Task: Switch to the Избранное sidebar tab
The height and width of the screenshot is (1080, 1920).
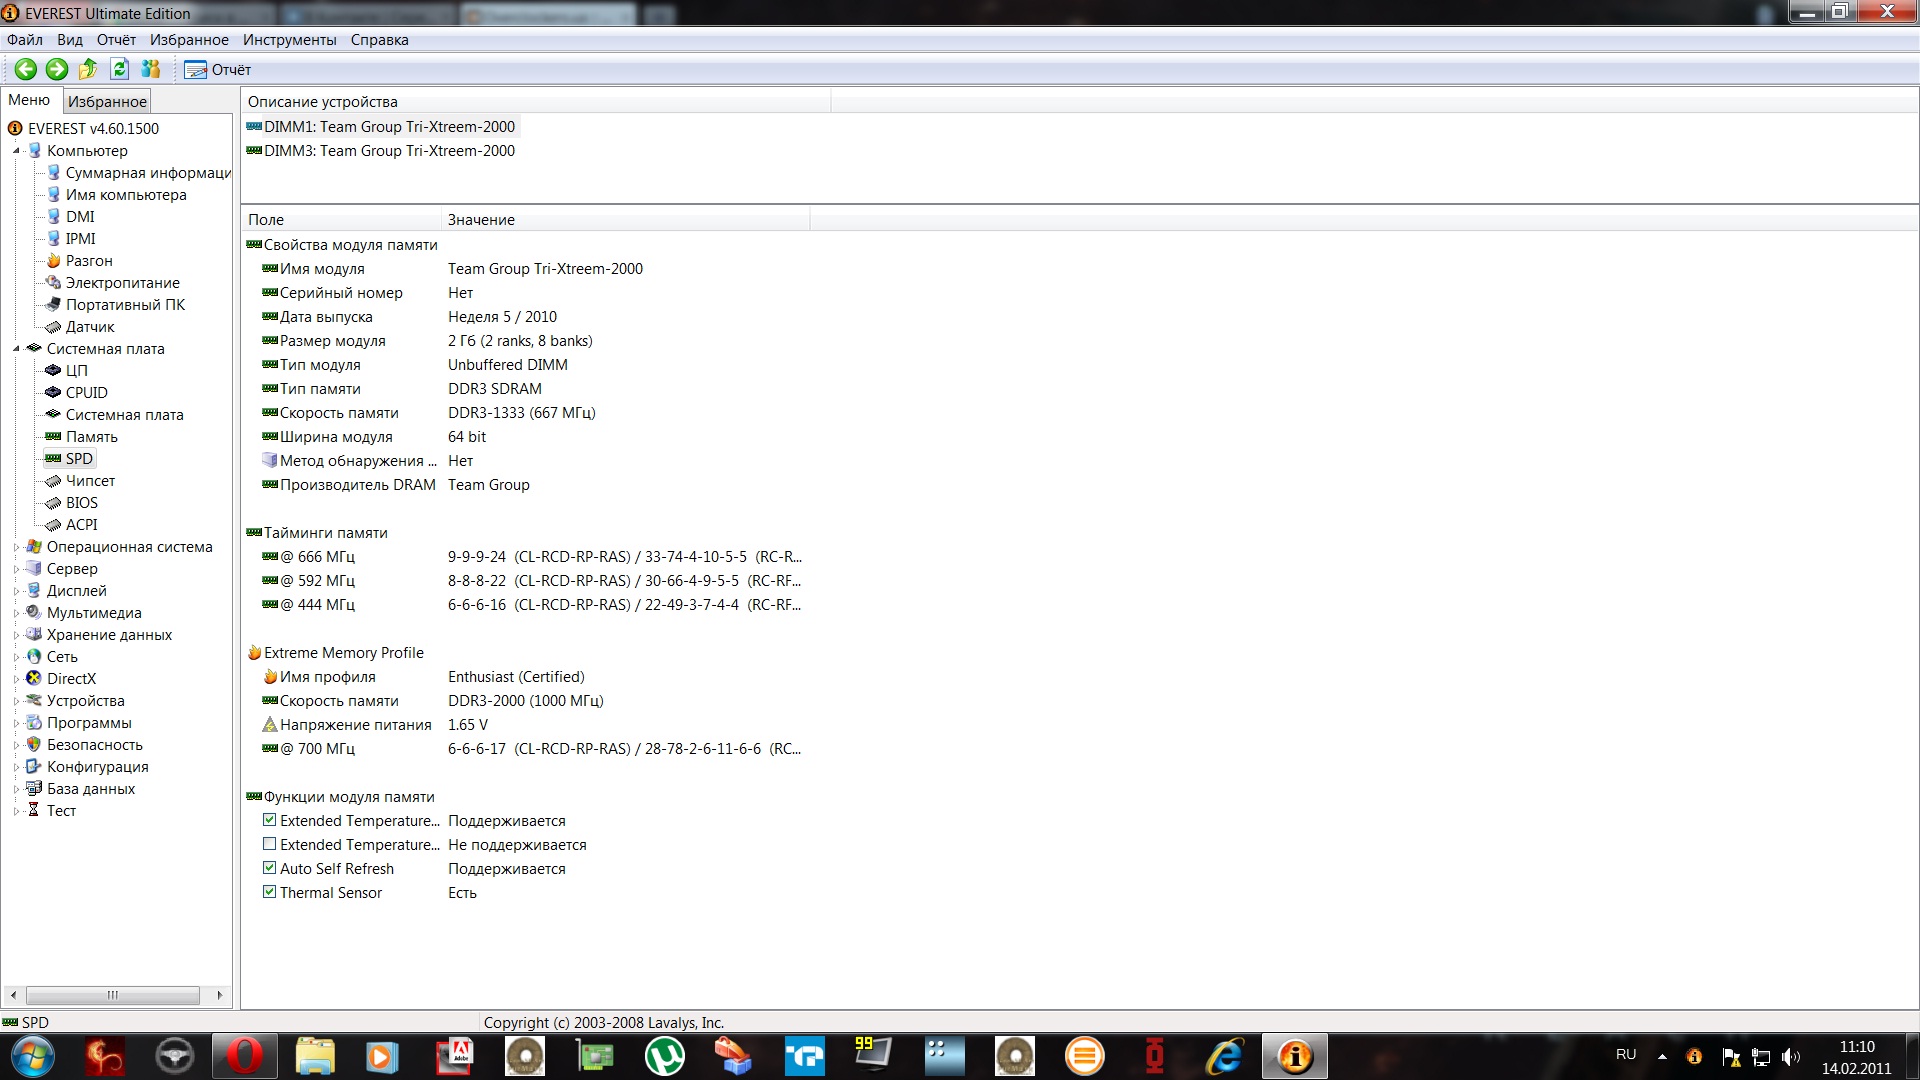Action: point(107,101)
